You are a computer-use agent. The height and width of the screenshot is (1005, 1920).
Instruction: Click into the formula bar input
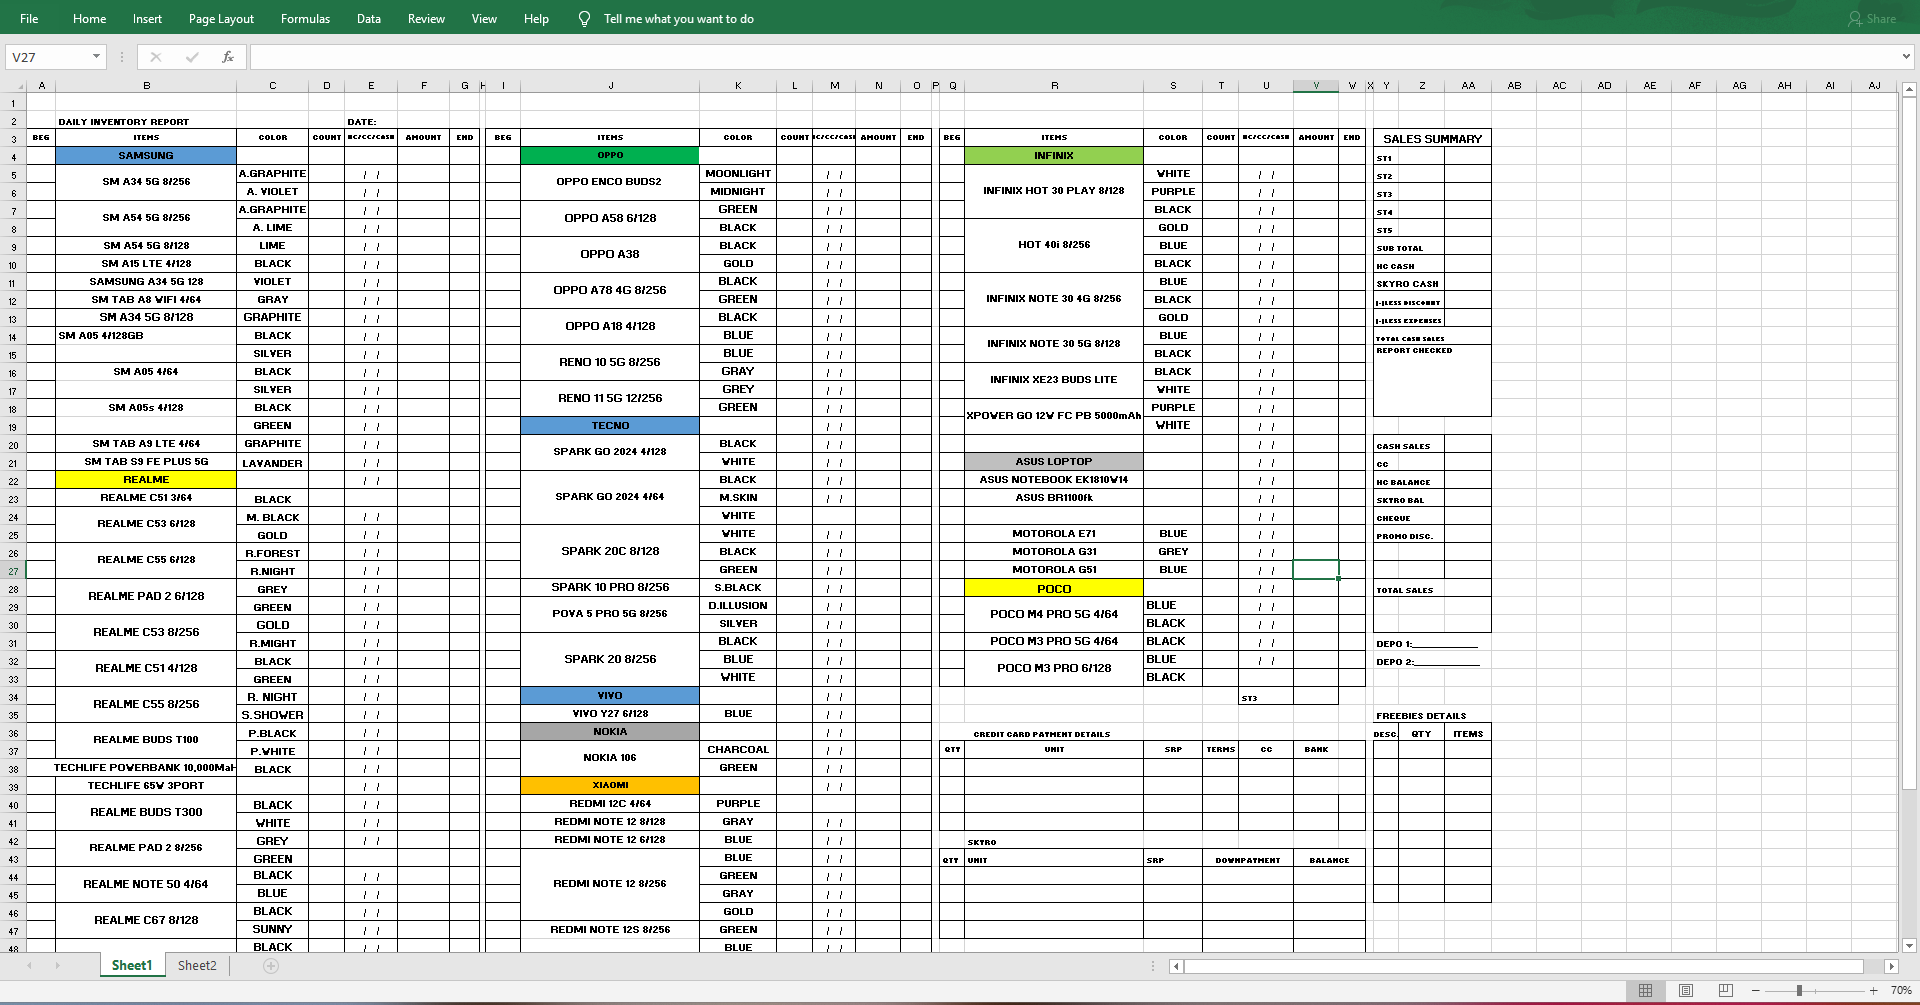click(1073, 57)
